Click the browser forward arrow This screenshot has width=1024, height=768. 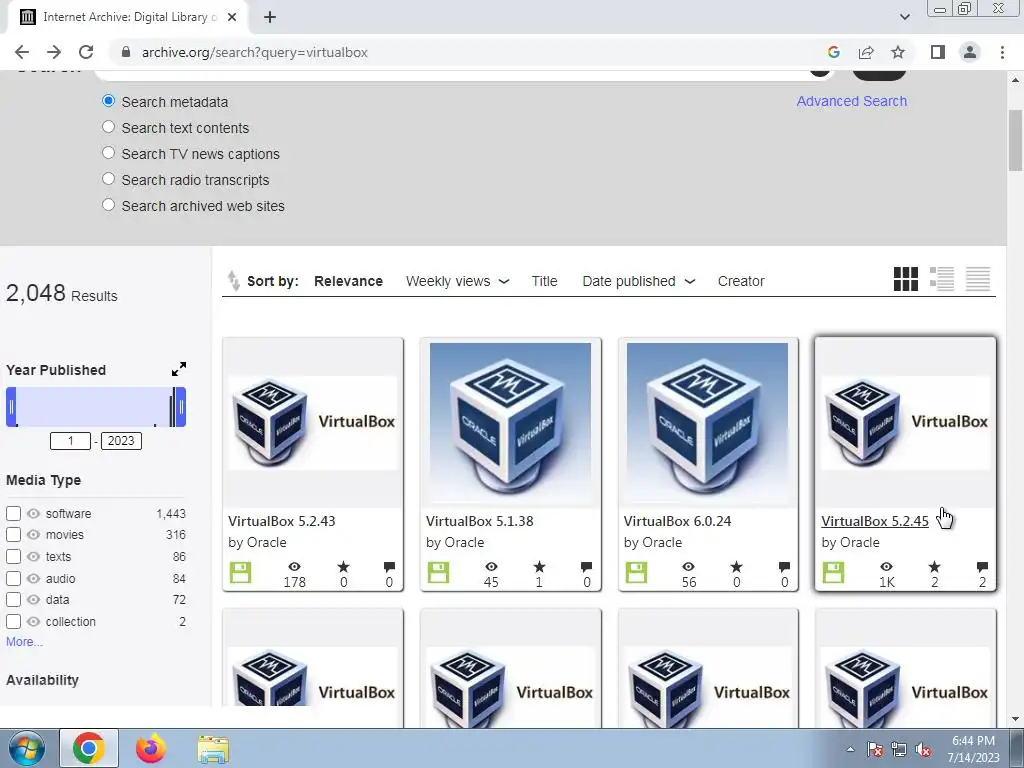point(54,52)
